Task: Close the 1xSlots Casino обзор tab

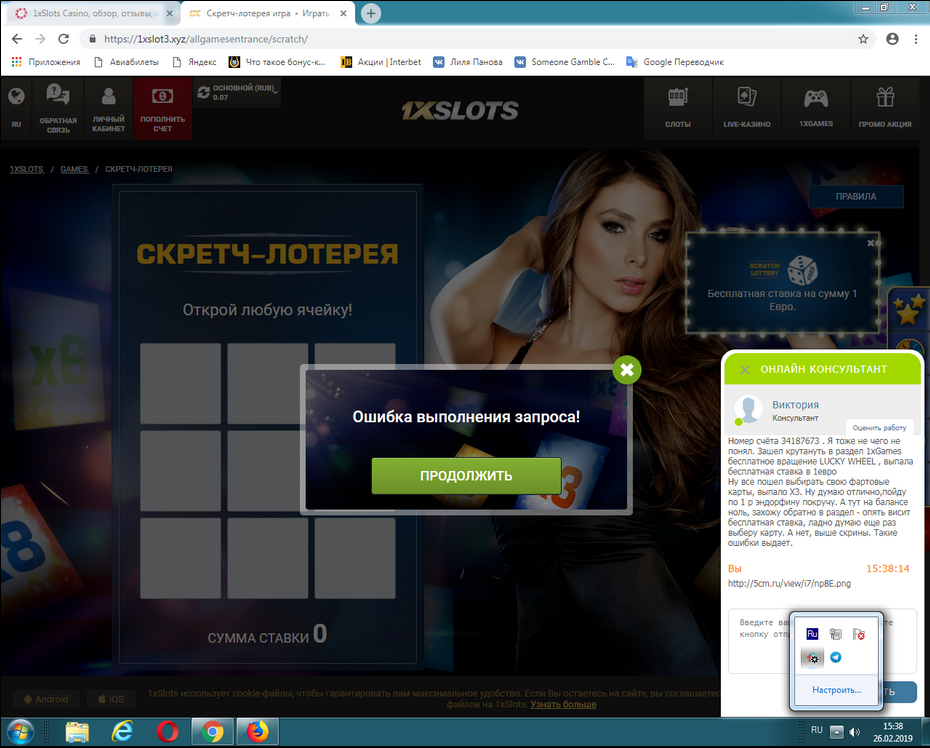Action: click(x=170, y=13)
